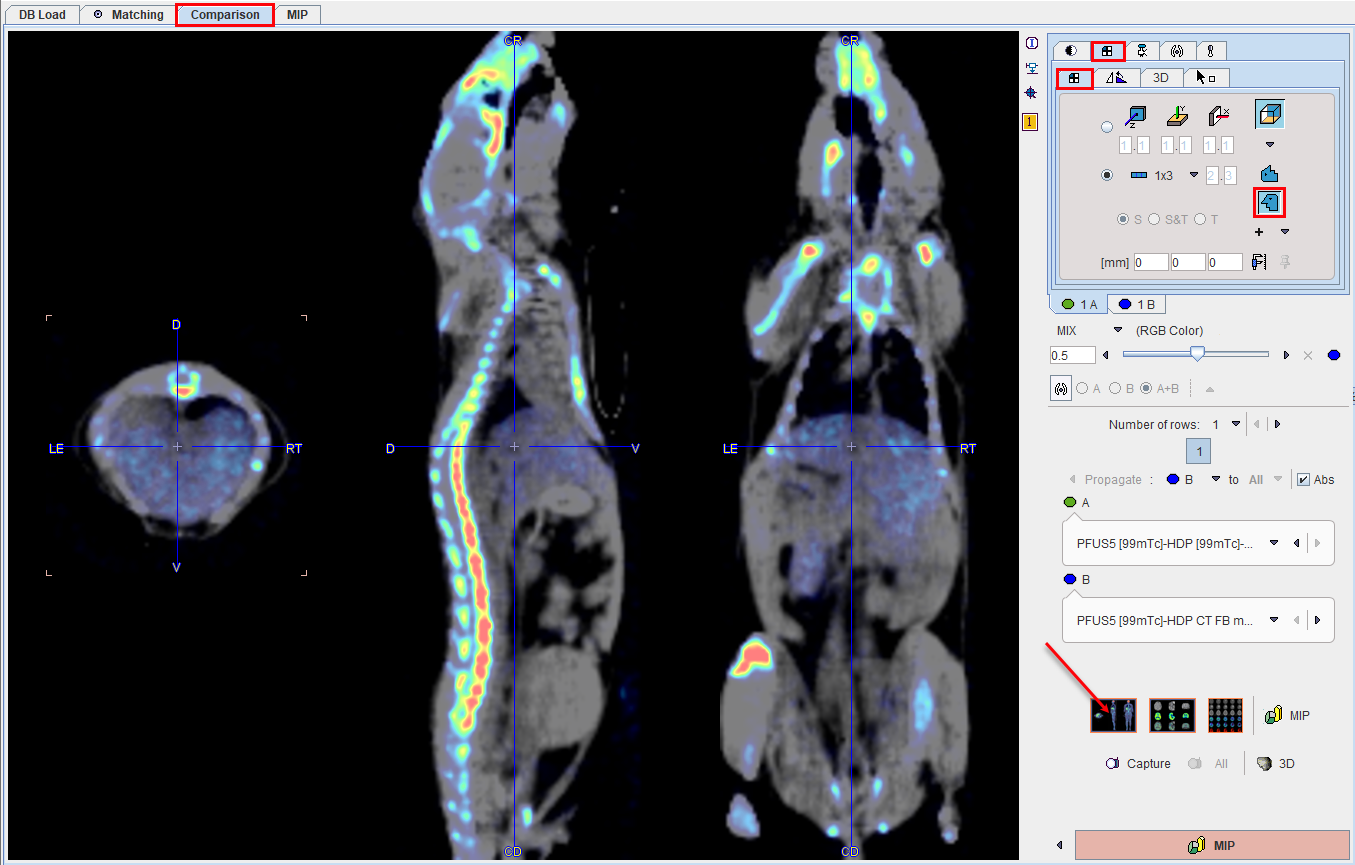Select the 1x3 layout radio button

[x=1106, y=175]
